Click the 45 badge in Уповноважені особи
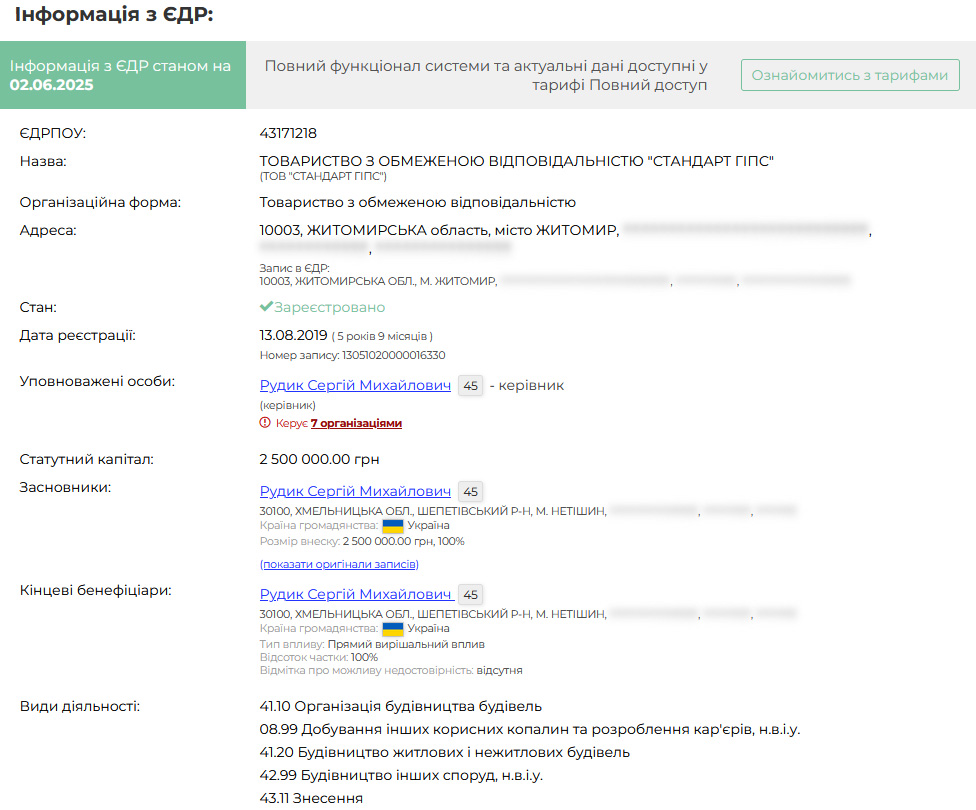Image resolution: width=976 pixels, height=810 pixels. [x=470, y=386]
